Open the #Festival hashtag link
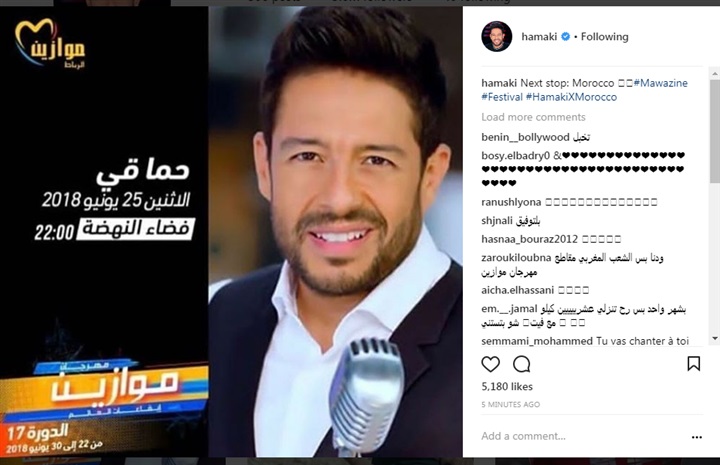The height and width of the screenshot is (465, 720). [502, 97]
